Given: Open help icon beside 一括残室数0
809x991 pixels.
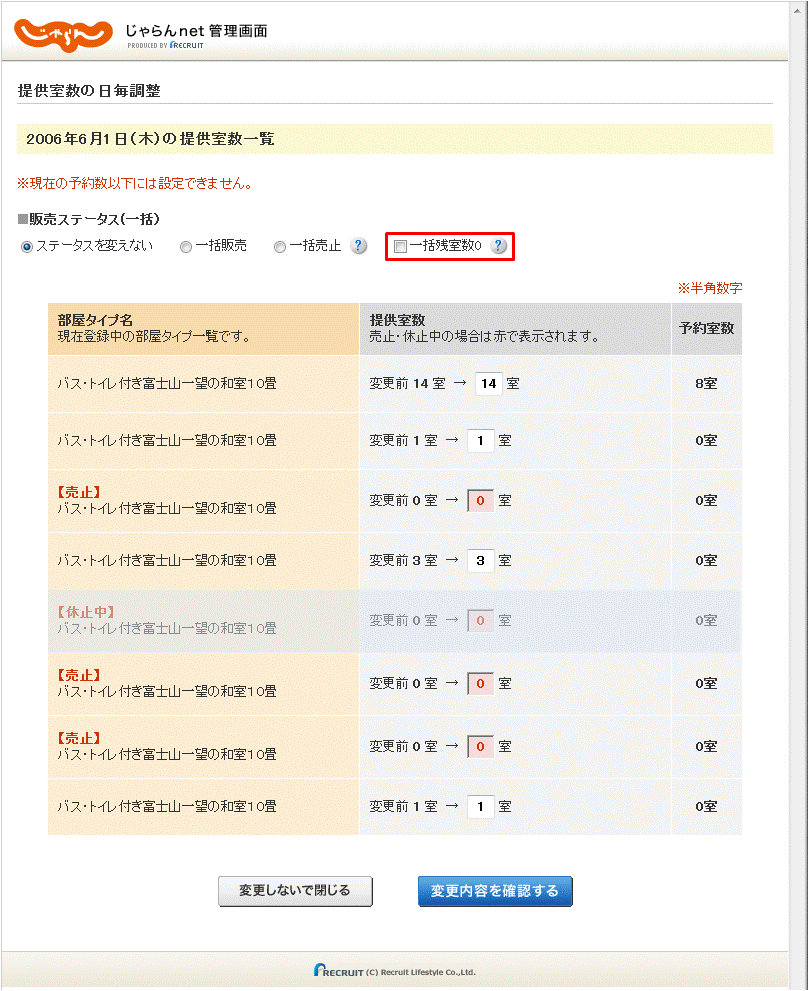Looking at the screenshot, I should [x=499, y=246].
